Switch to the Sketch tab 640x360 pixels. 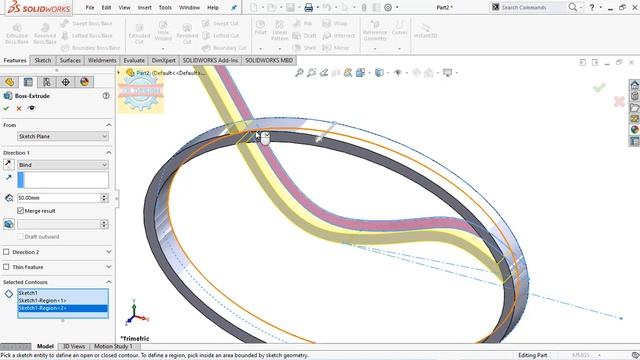[42, 60]
